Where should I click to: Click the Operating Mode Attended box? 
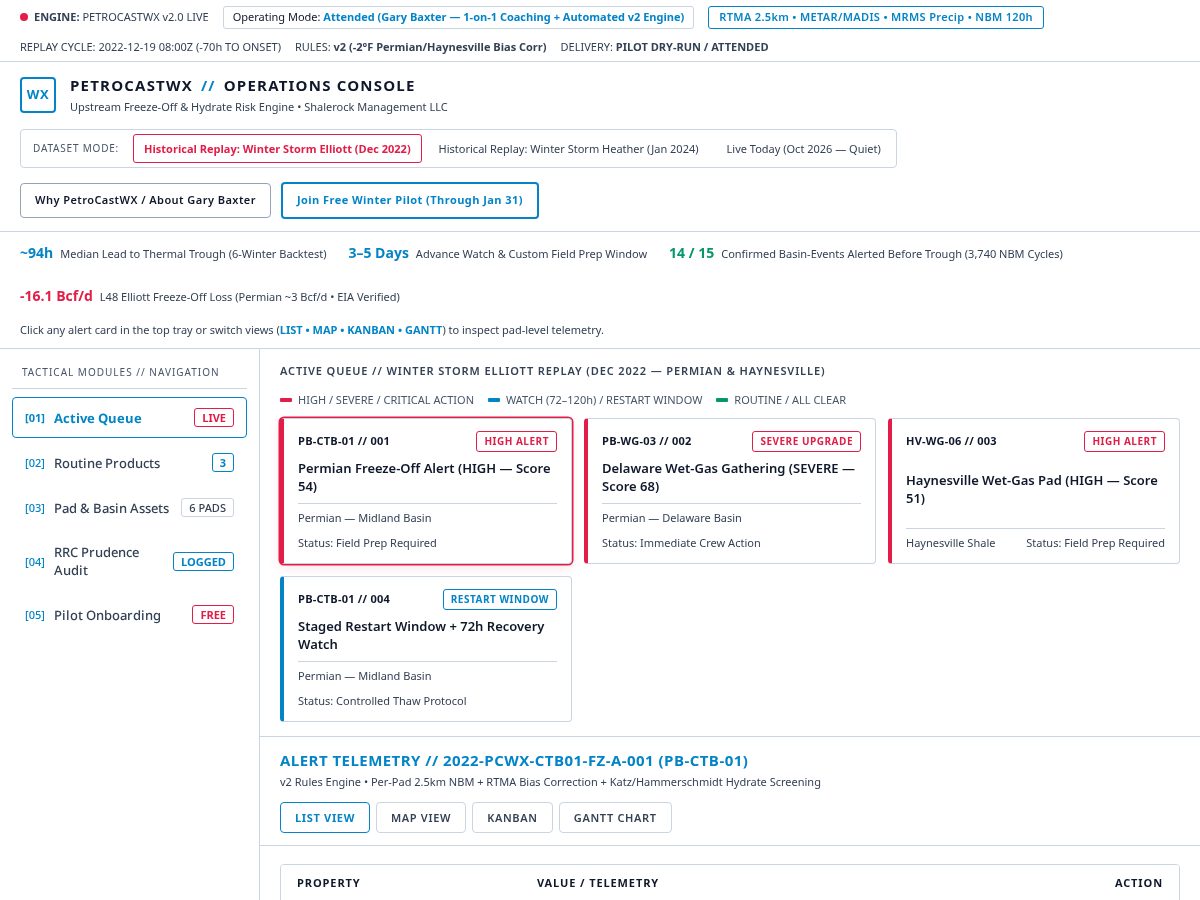458,17
